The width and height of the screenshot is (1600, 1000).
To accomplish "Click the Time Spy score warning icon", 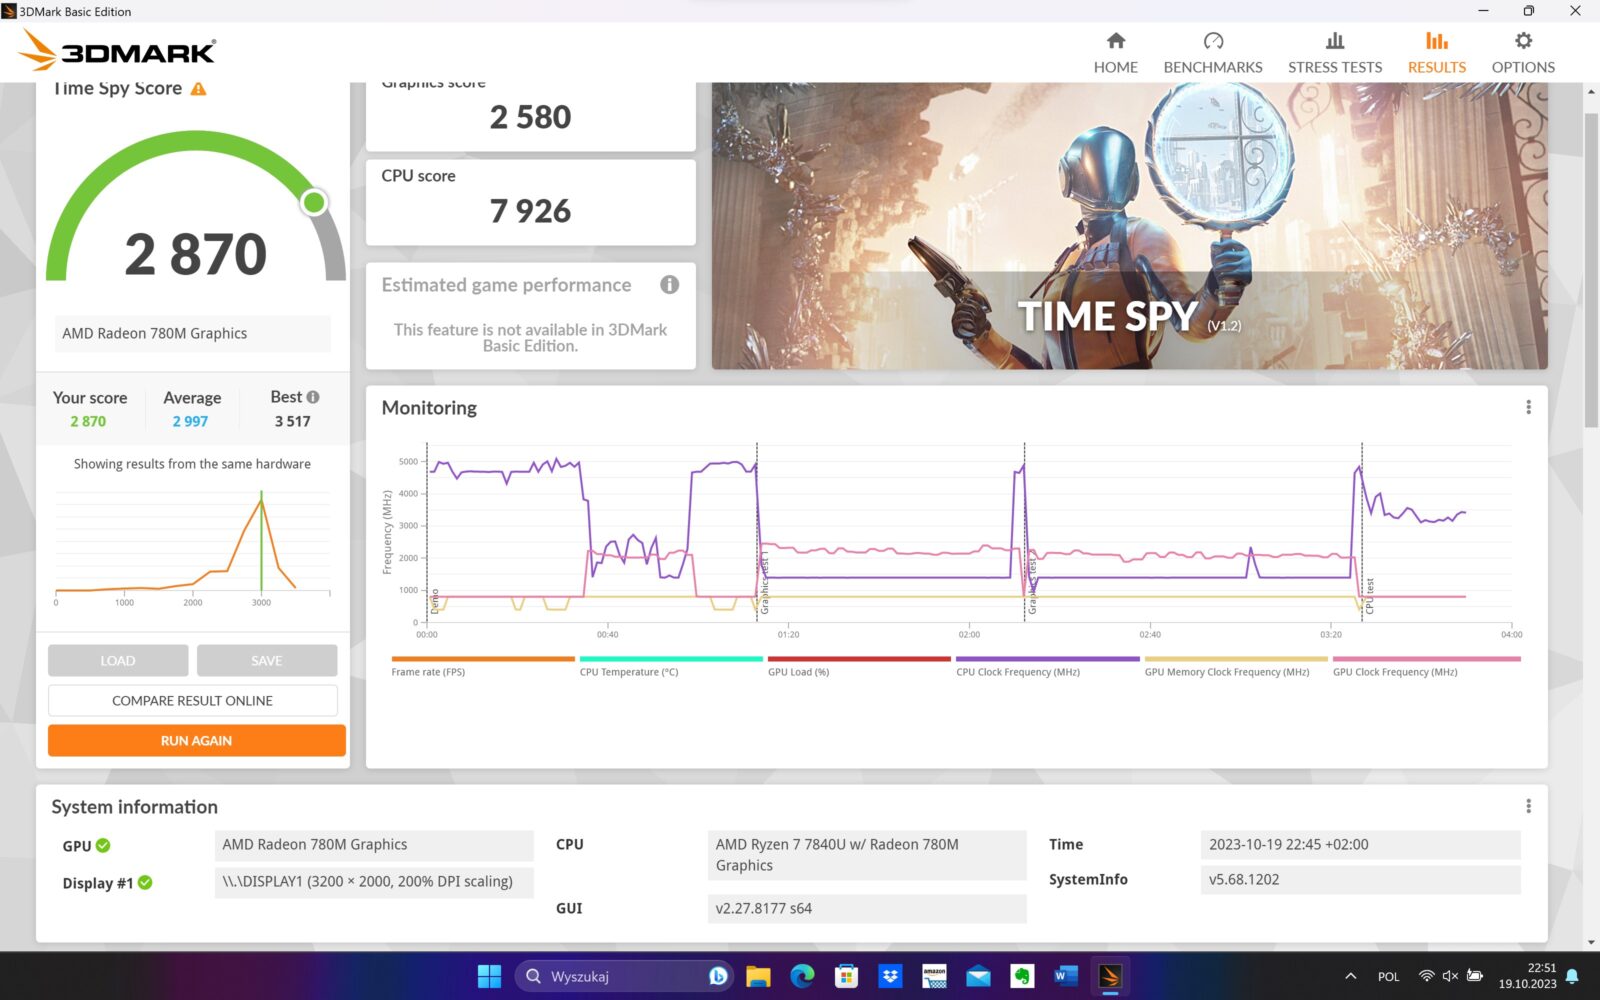I will pos(198,89).
